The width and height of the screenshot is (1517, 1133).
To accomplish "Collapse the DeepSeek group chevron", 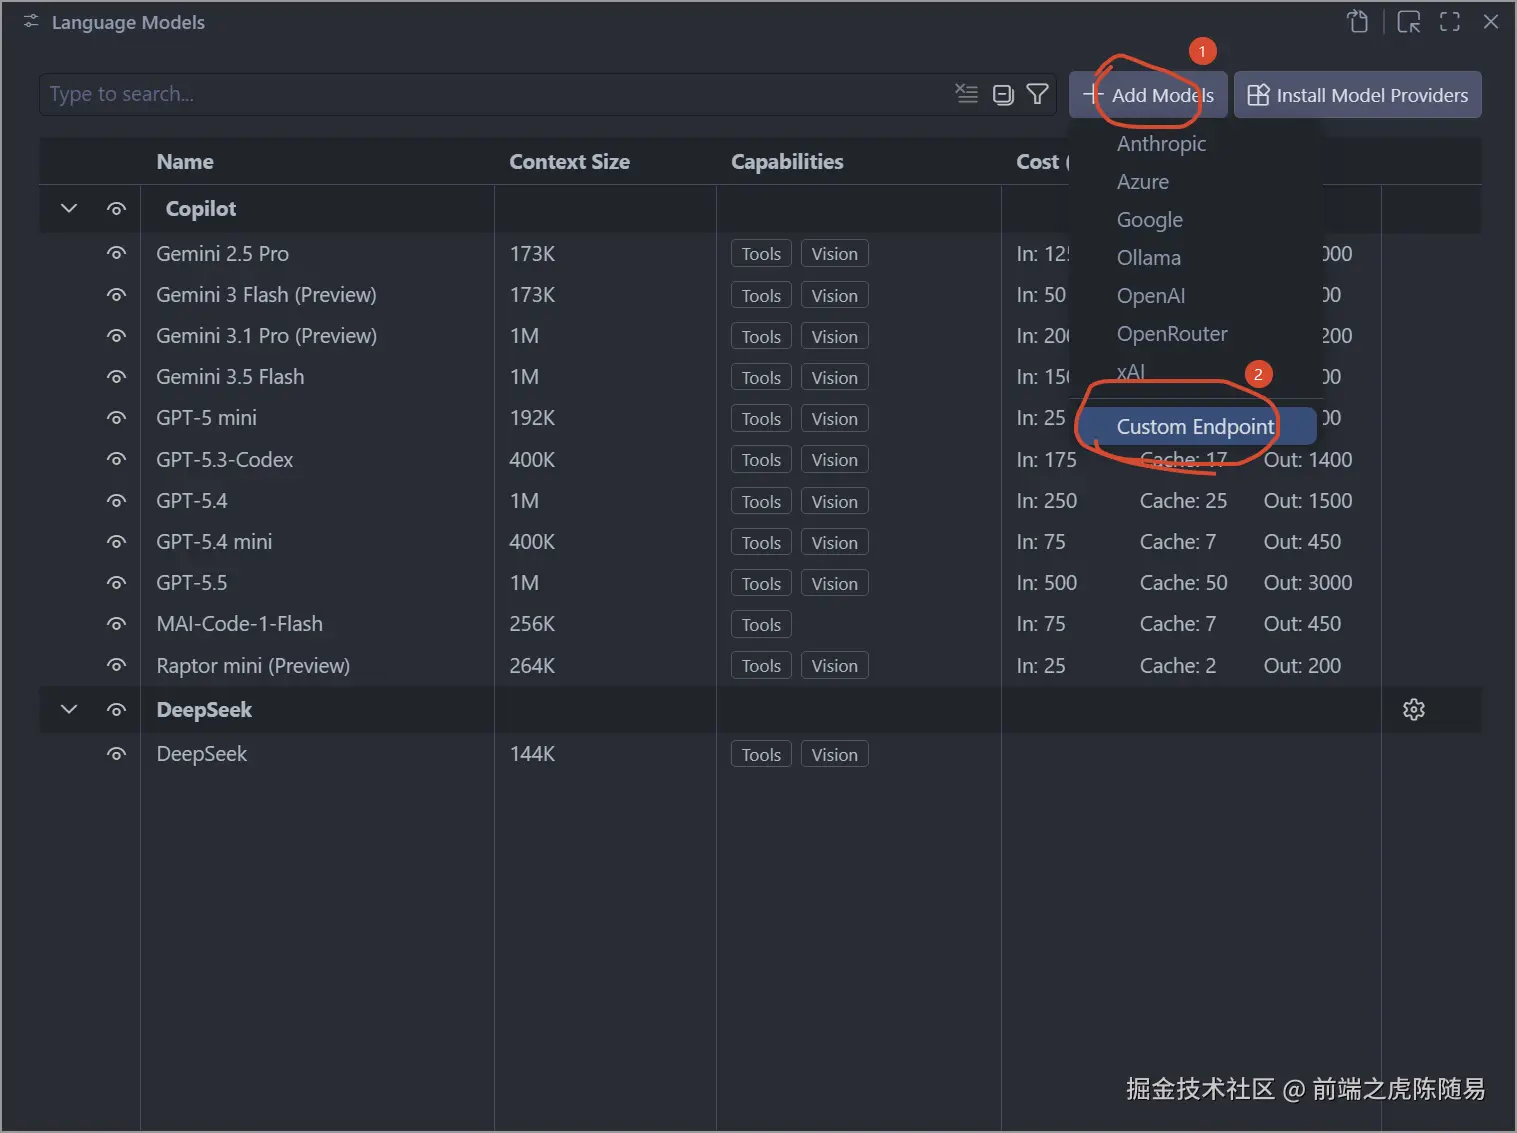I will [x=69, y=710].
